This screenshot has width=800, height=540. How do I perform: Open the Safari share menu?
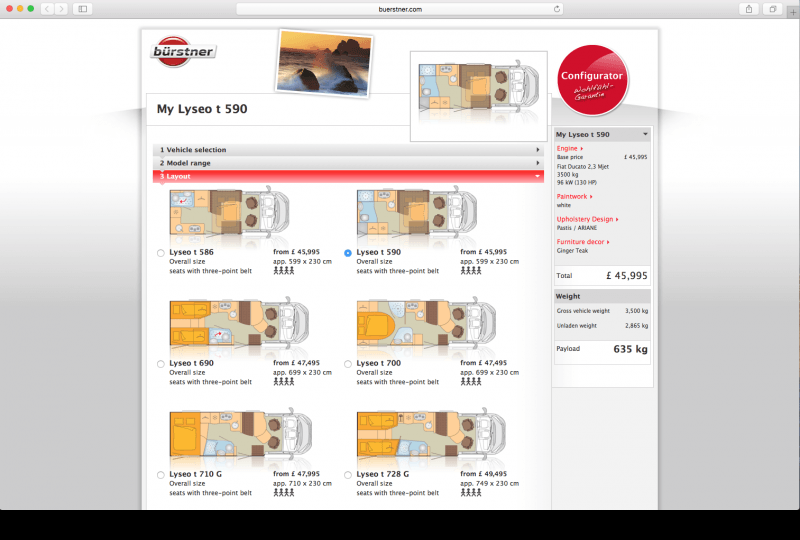click(x=748, y=9)
